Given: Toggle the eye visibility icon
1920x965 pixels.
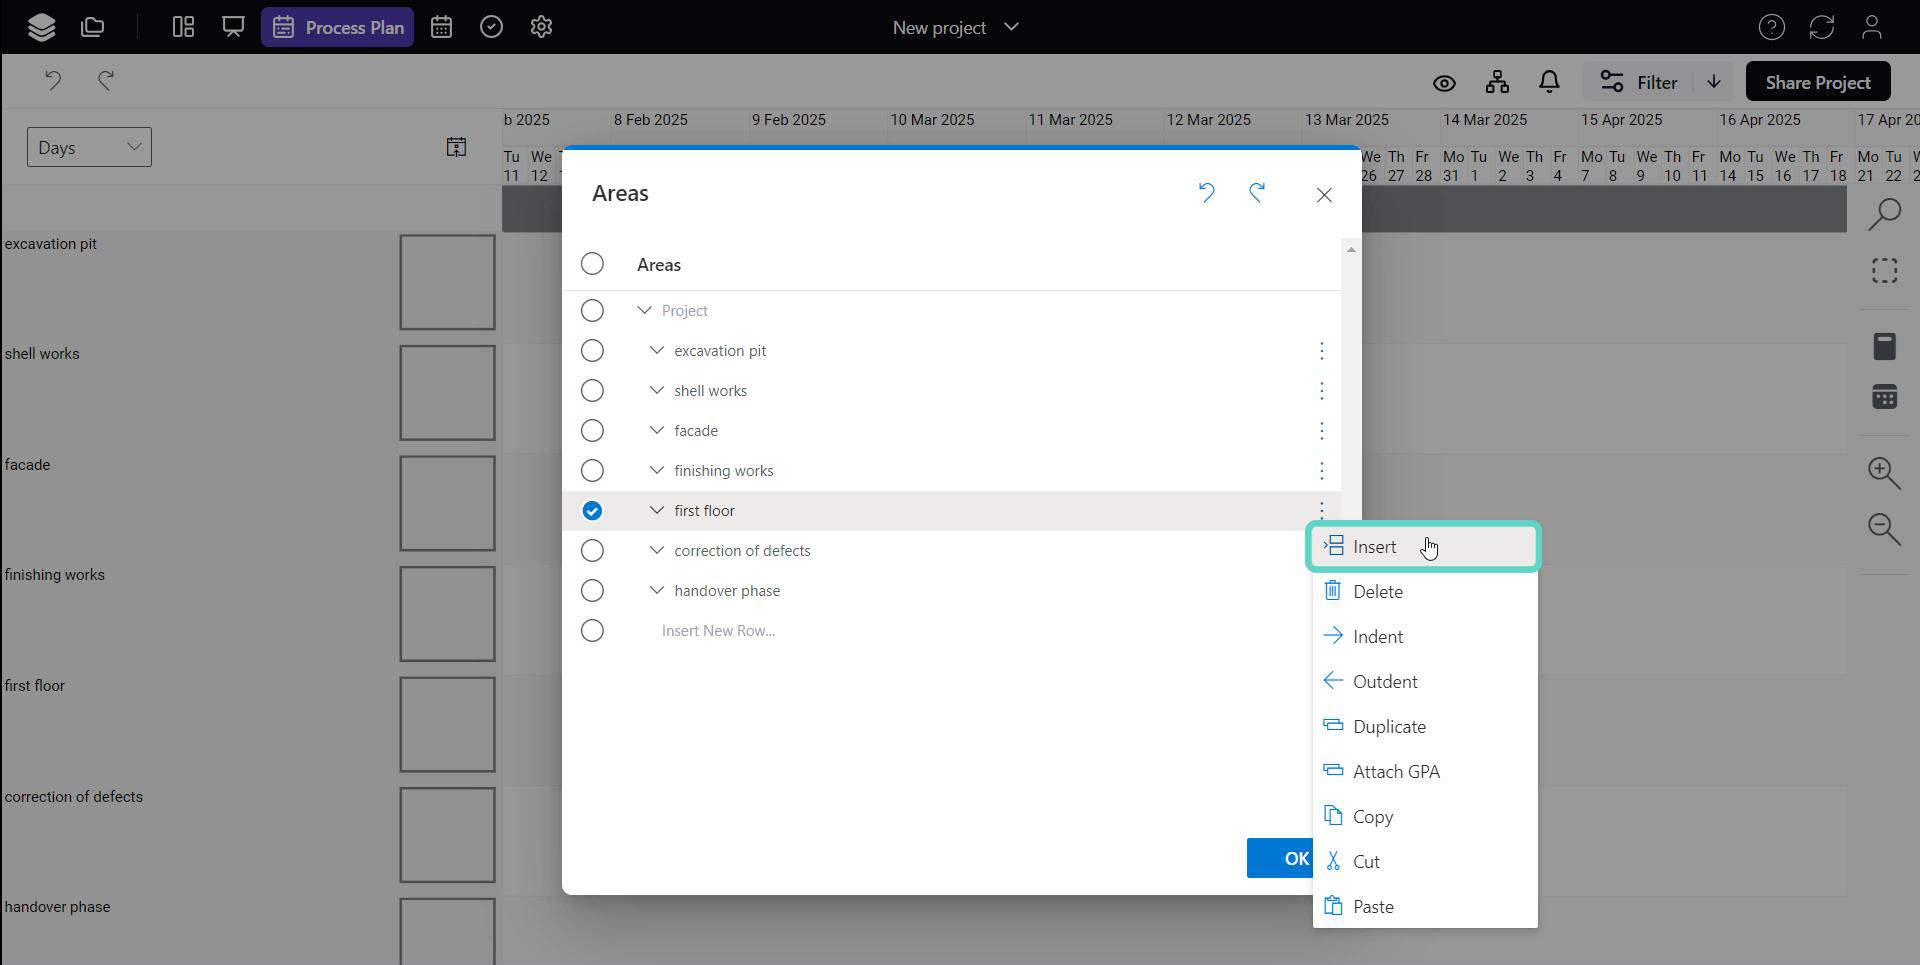Looking at the screenshot, I should click(x=1444, y=83).
